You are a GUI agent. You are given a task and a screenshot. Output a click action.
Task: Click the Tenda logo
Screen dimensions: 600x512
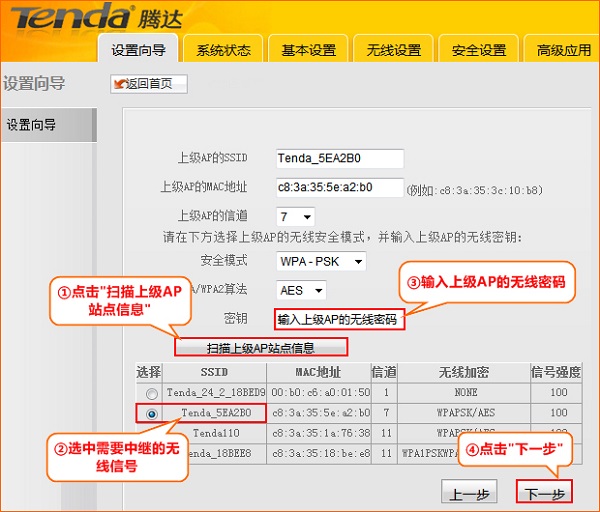tap(96, 17)
